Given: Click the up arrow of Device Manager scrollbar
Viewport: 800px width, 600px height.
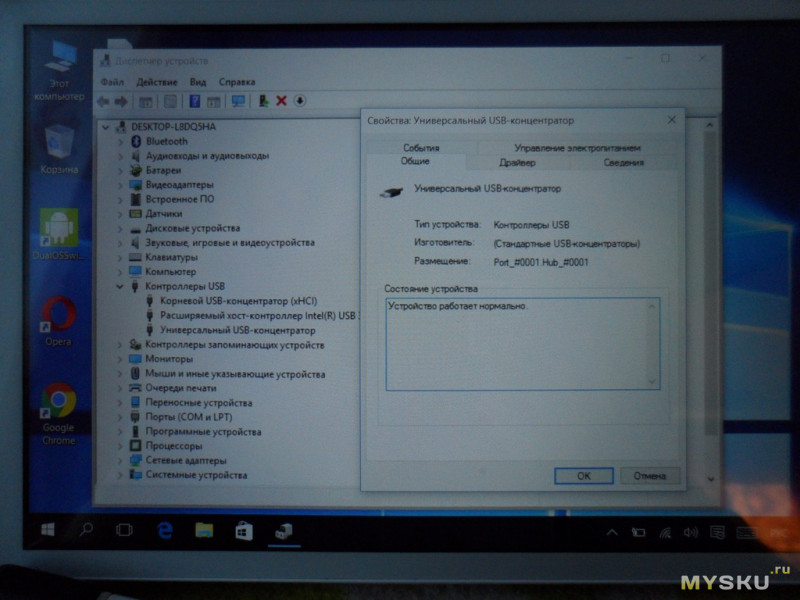Looking at the screenshot, I should pyautogui.click(x=710, y=126).
